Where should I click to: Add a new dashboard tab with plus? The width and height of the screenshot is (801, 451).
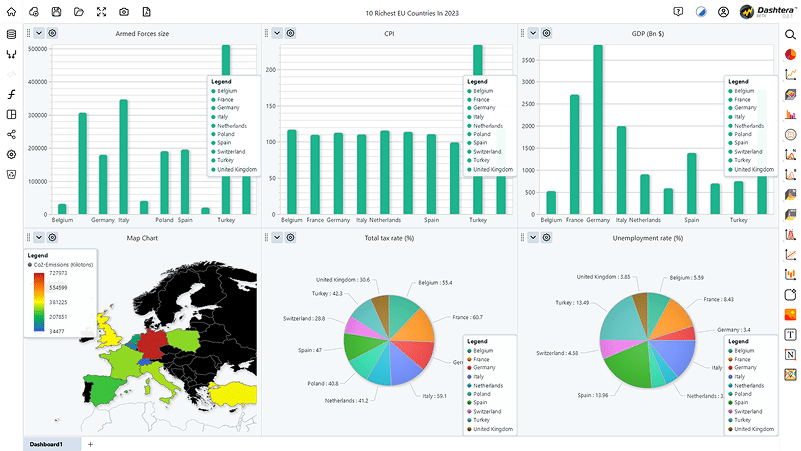(90, 443)
